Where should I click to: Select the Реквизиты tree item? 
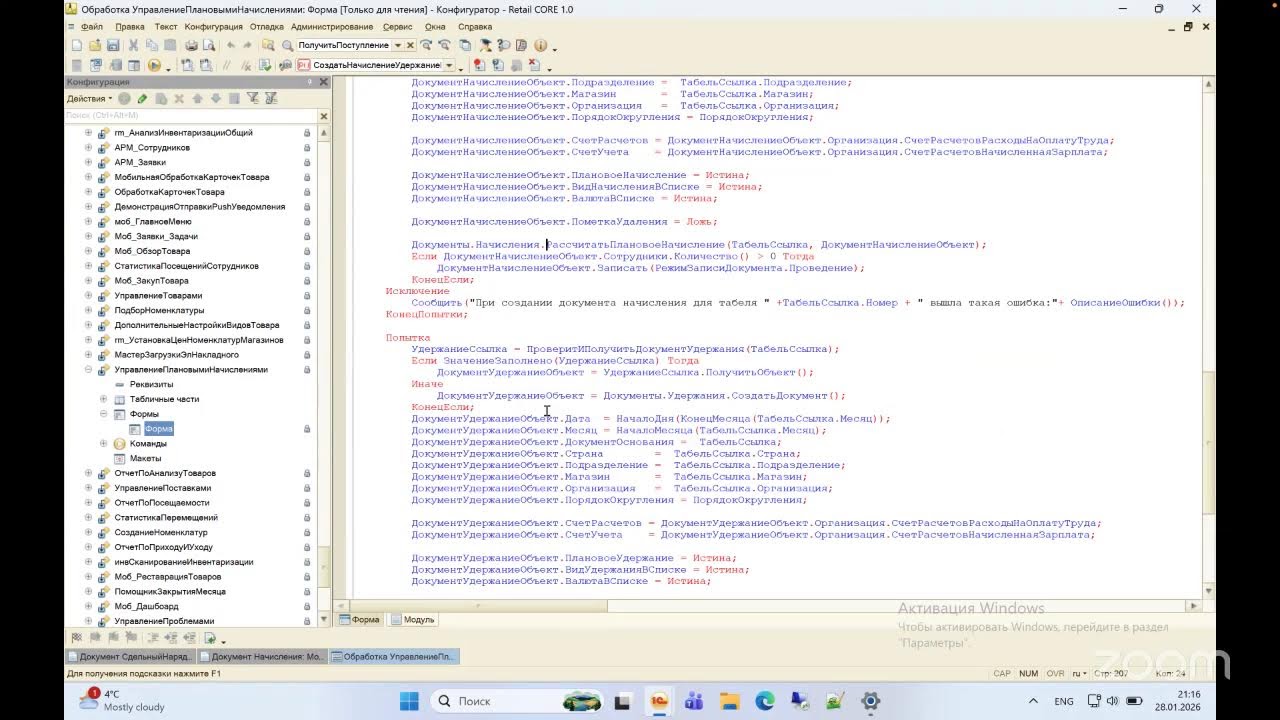[x=151, y=384]
